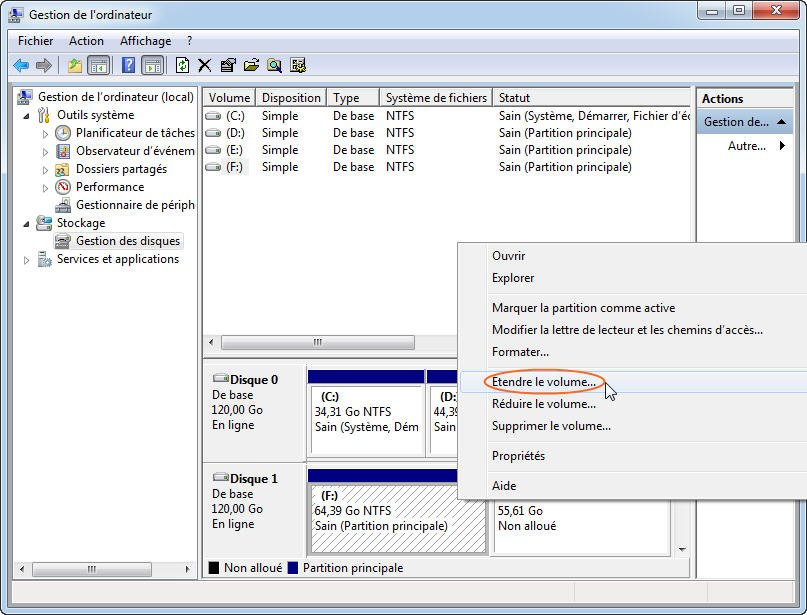Click the Stockage icon in tree
Screen dimensions: 807x615
tap(44, 223)
